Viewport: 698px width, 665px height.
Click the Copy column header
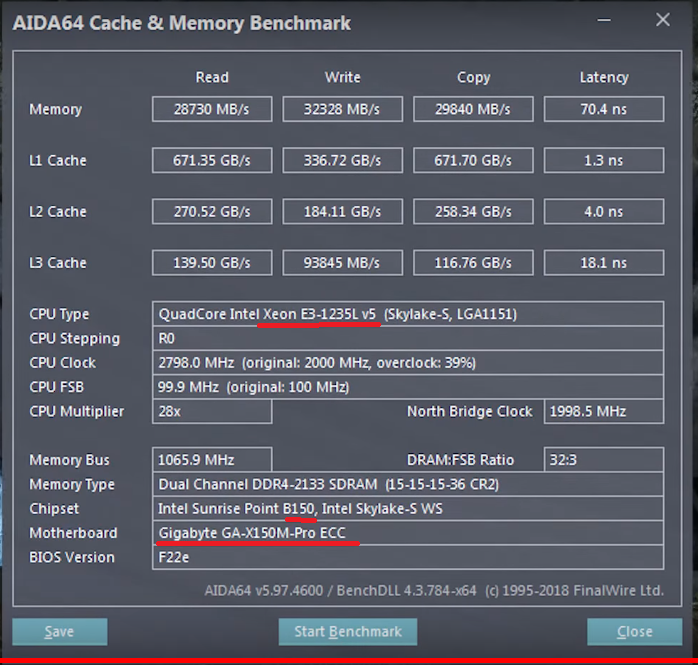[473, 77]
